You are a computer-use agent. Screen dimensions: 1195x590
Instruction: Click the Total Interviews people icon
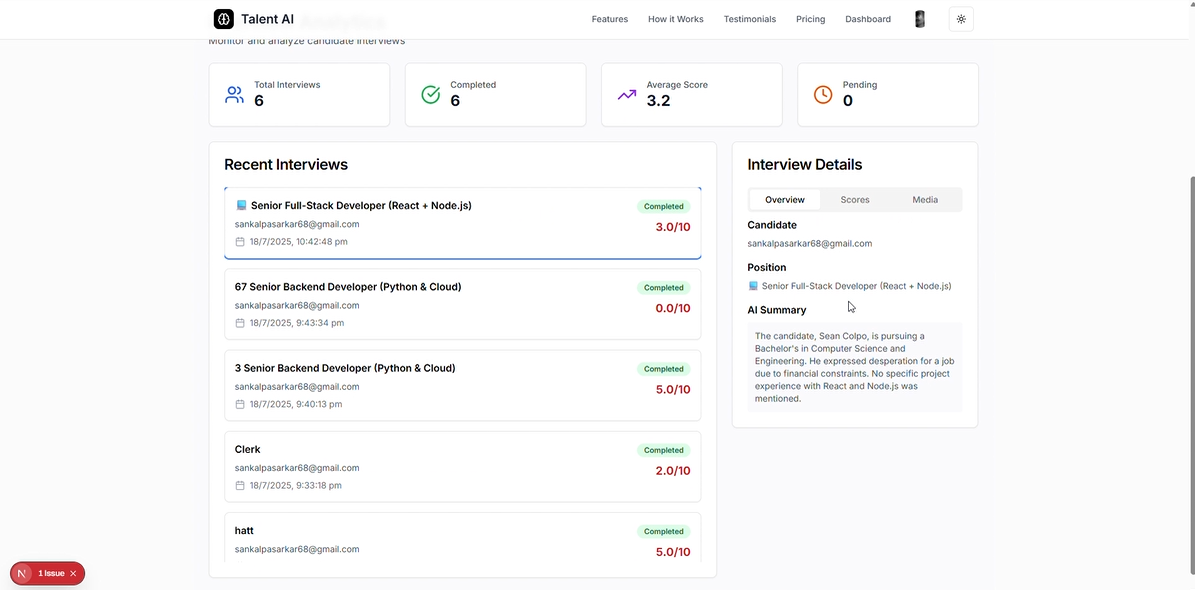(235, 95)
